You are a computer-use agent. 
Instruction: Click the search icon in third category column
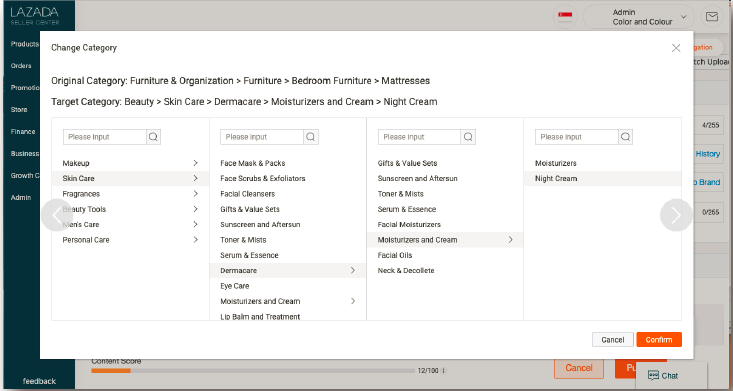[468, 137]
